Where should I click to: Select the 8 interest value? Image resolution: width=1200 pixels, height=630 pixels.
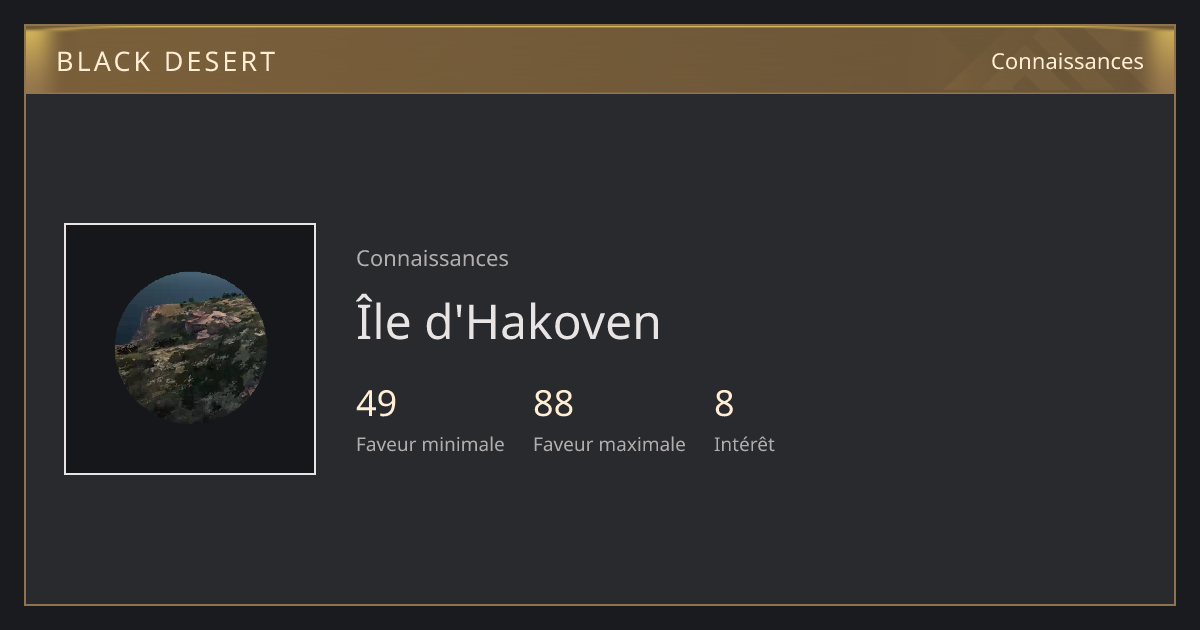[724, 404]
